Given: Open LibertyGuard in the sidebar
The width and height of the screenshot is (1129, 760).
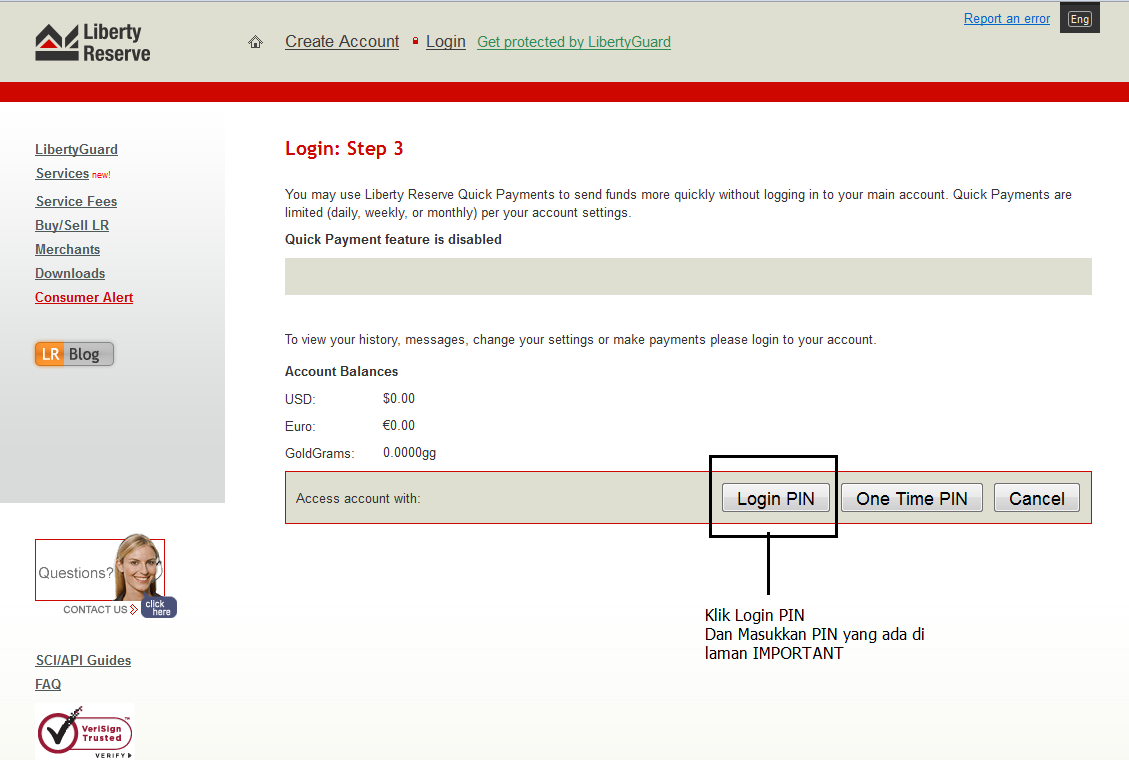Looking at the screenshot, I should coord(76,149).
